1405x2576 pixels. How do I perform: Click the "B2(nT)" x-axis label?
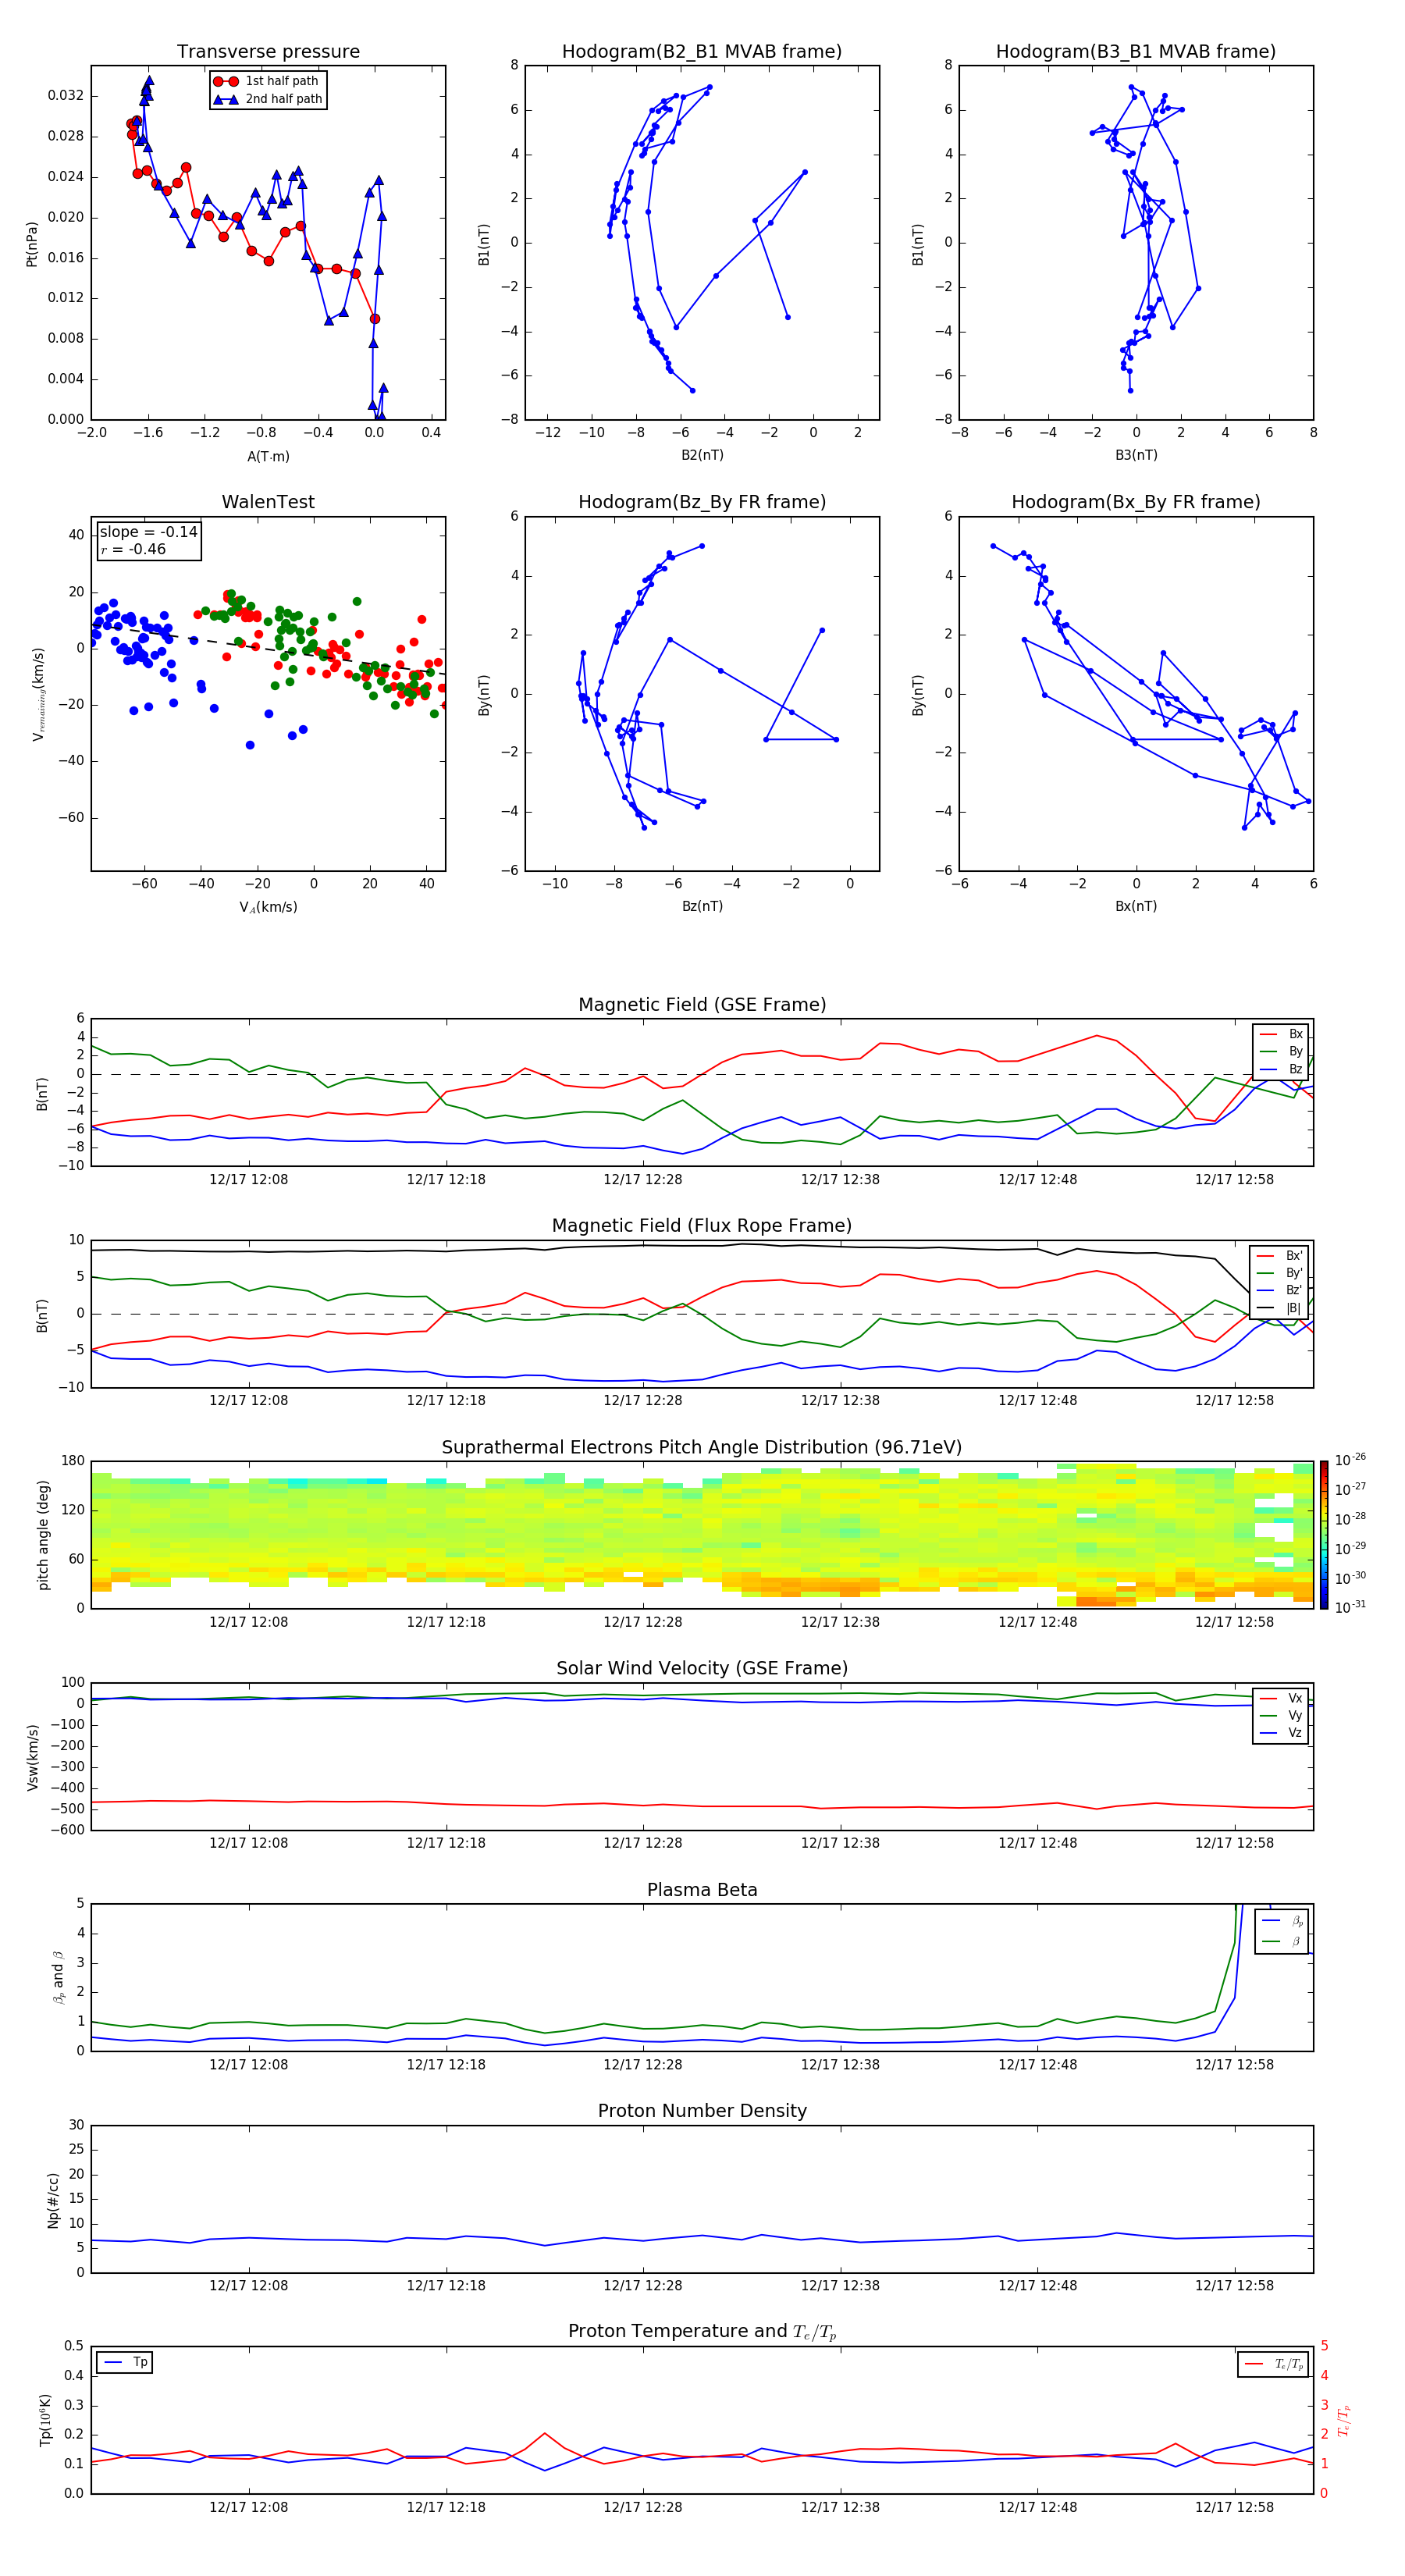[702, 455]
